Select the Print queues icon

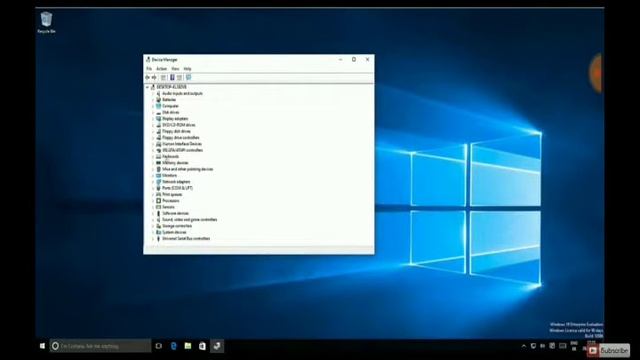(x=158, y=194)
